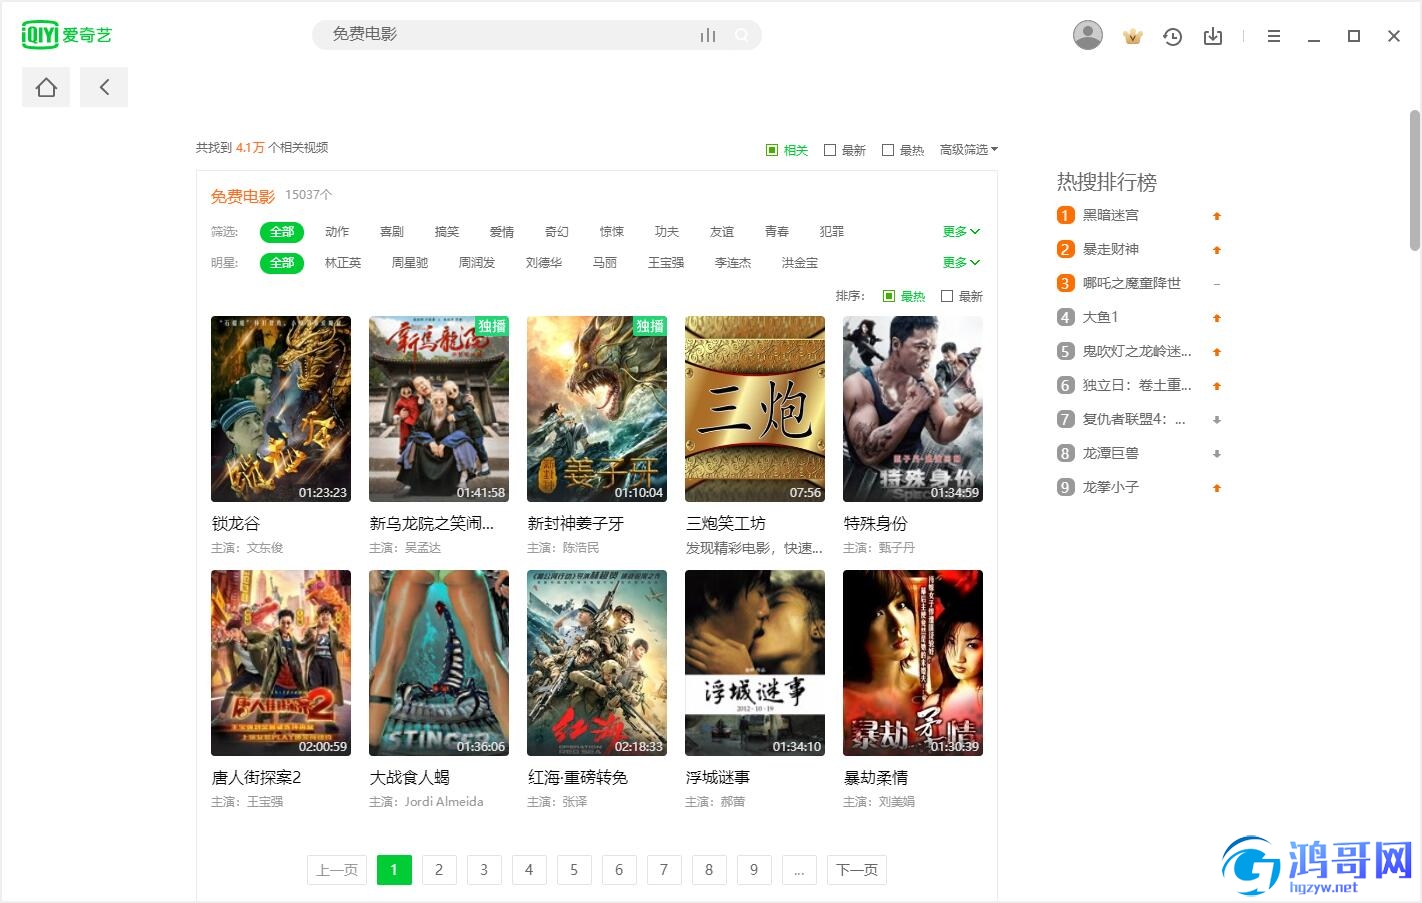The height and width of the screenshot is (903, 1422).
Task: Open the 特殊身份 movie poster
Action: (913, 409)
